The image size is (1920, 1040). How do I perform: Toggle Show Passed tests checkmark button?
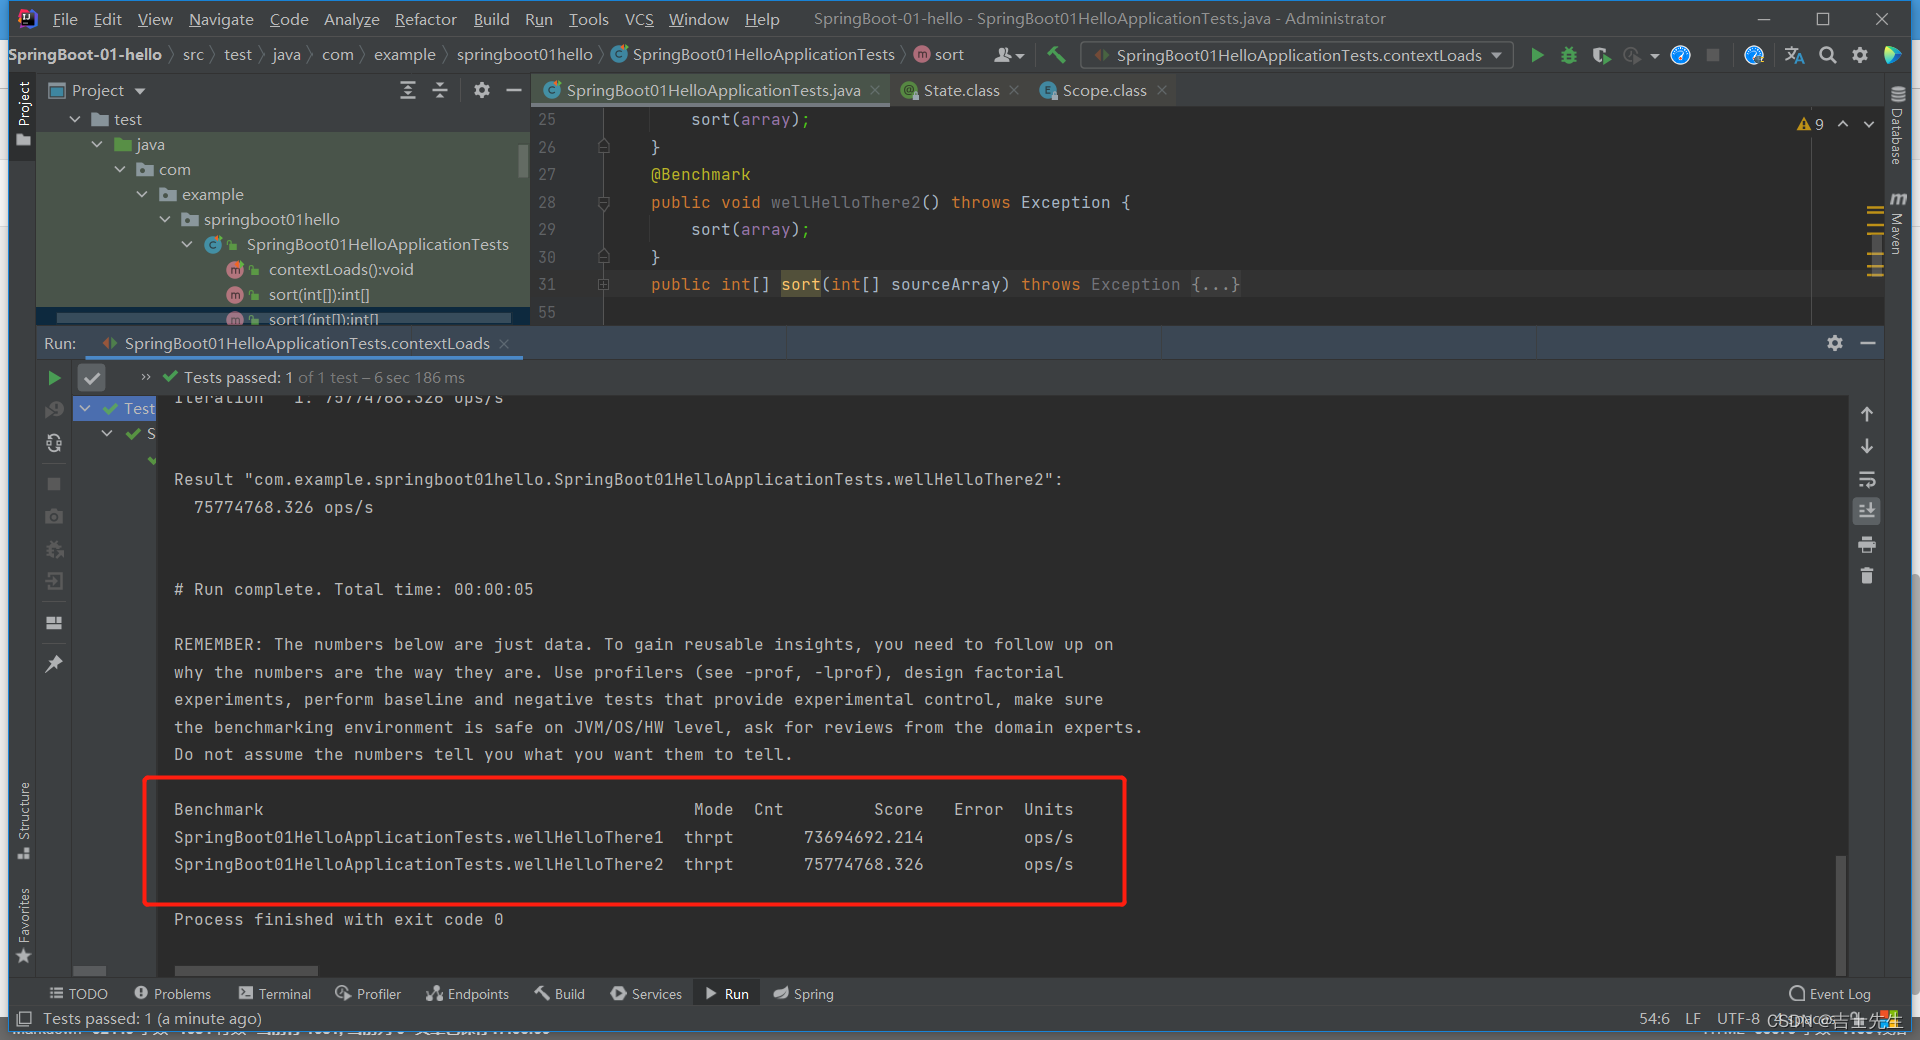(x=92, y=378)
